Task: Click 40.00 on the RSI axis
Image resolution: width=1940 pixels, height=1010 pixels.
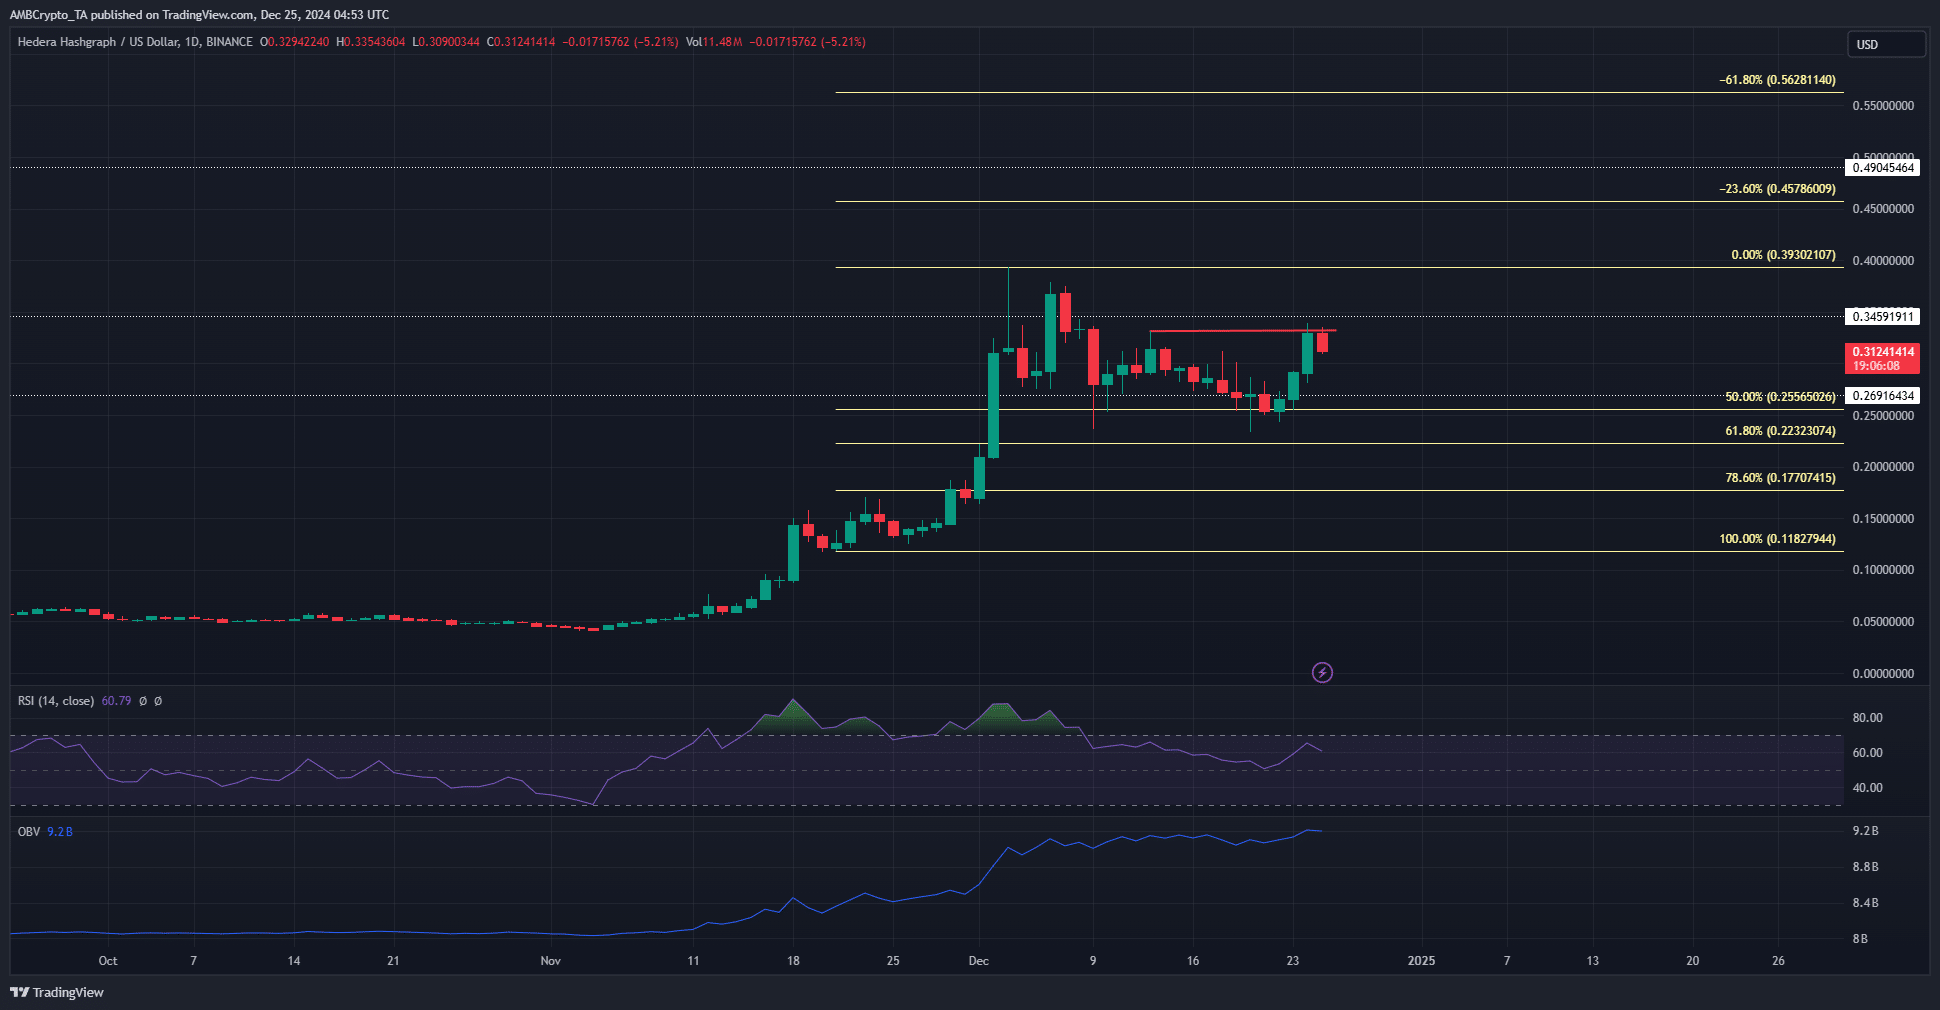Action: click(x=1867, y=788)
